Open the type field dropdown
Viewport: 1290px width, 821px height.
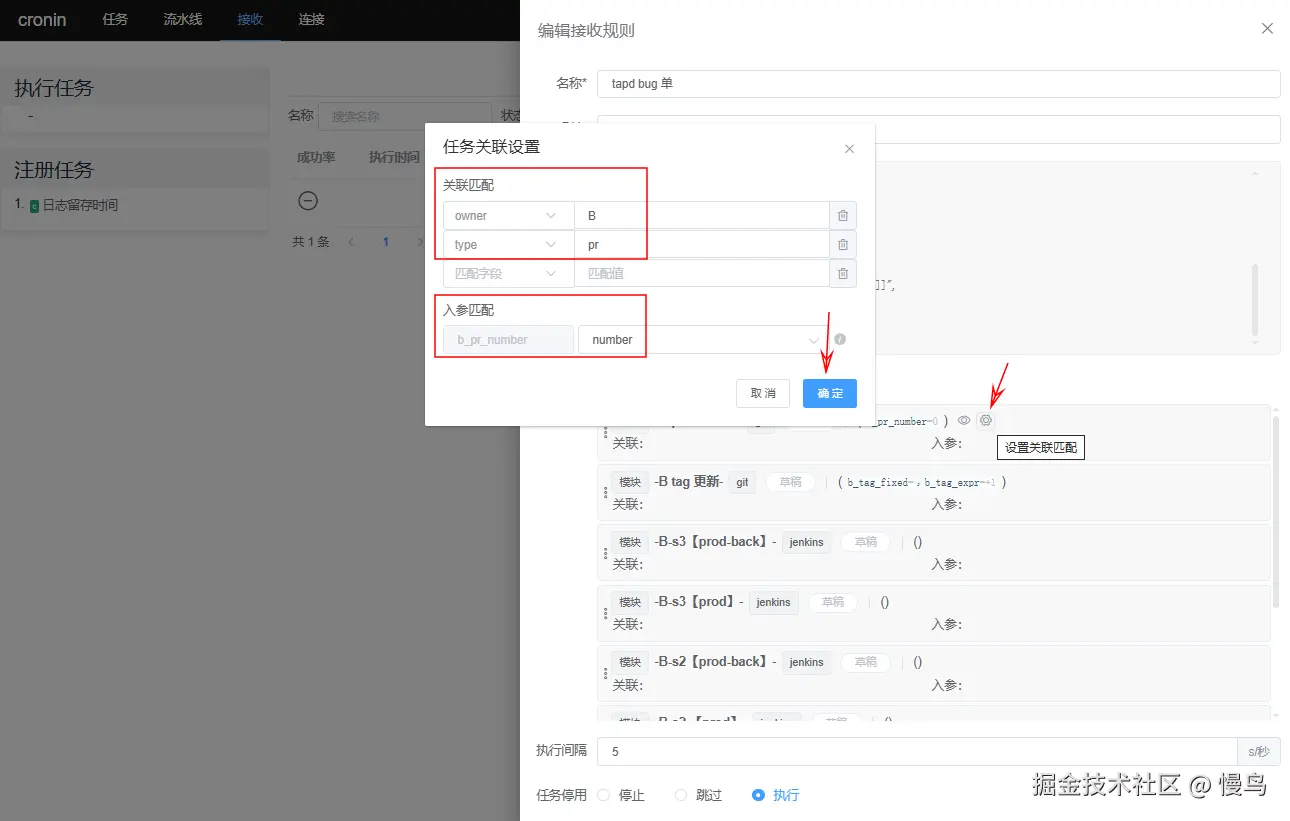coord(508,245)
